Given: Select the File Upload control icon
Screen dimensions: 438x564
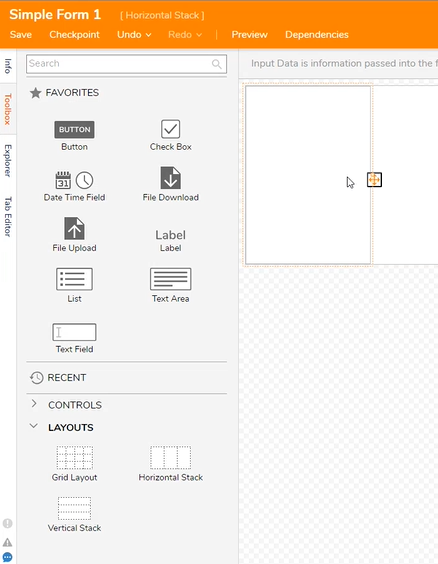Looking at the screenshot, I should (74, 228).
